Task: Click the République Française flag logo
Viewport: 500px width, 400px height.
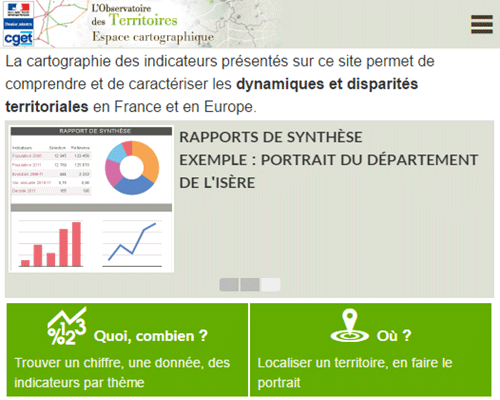Action: pyautogui.click(x=18, y=10)
